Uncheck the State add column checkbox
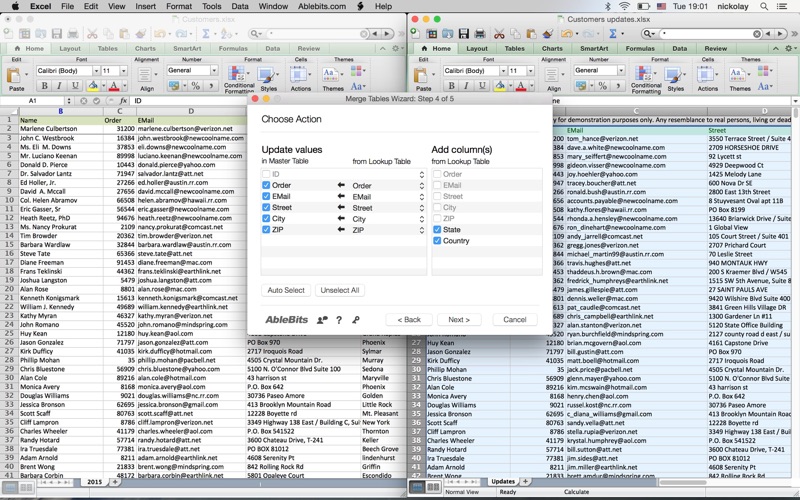This screenshot has height=500, width=800. click(x=437, y=230)
